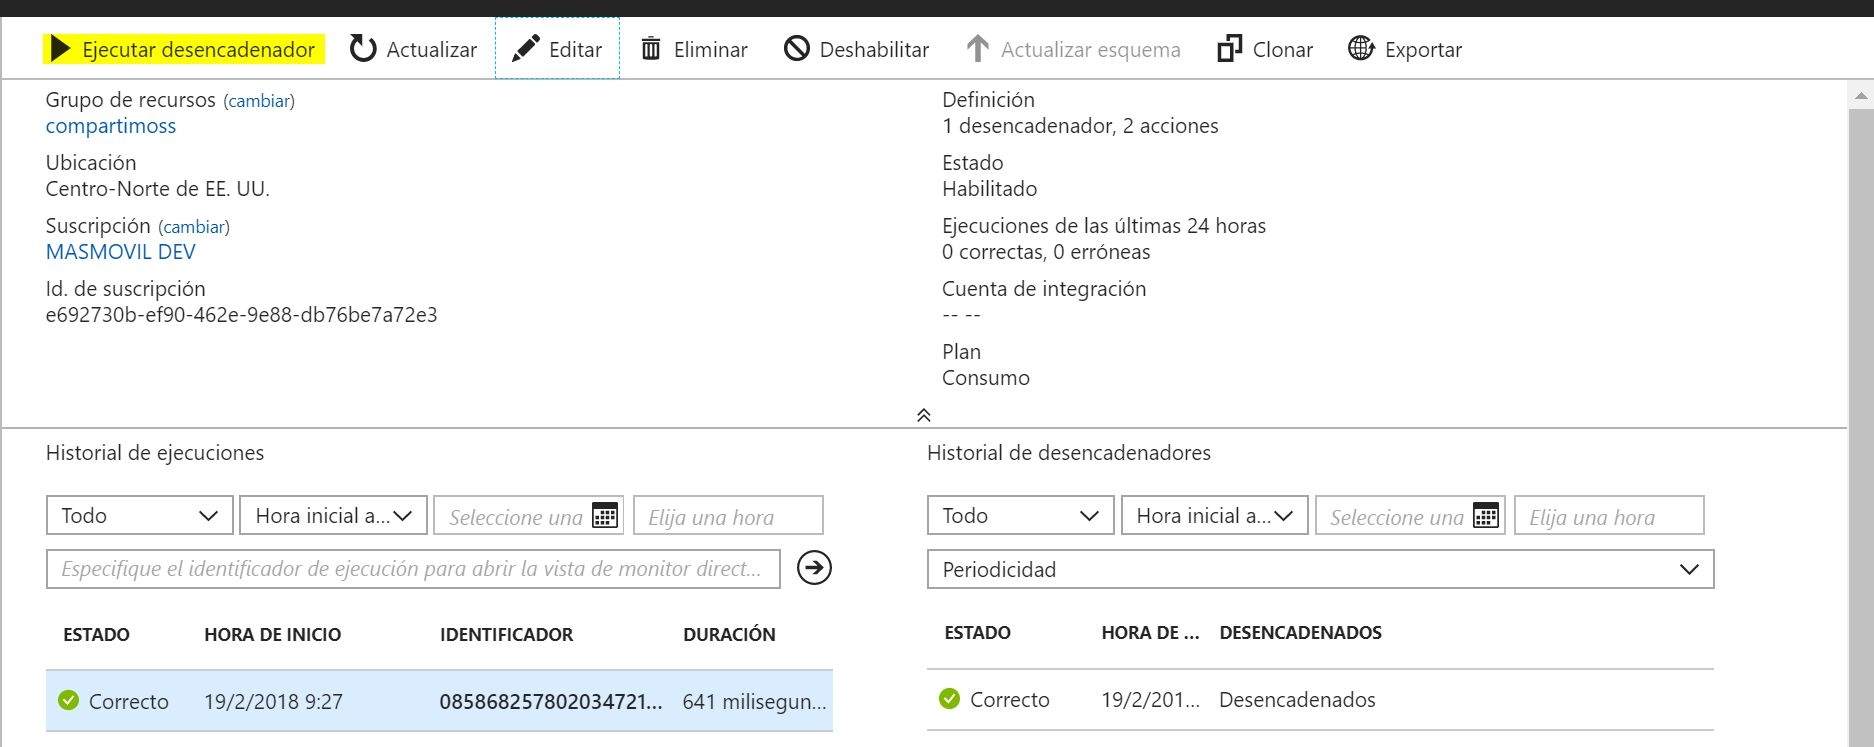Select the Correcto run from 19/2/2018 9:27
Viewport: 1874px width, 747px height.
[x=438, y=701]
